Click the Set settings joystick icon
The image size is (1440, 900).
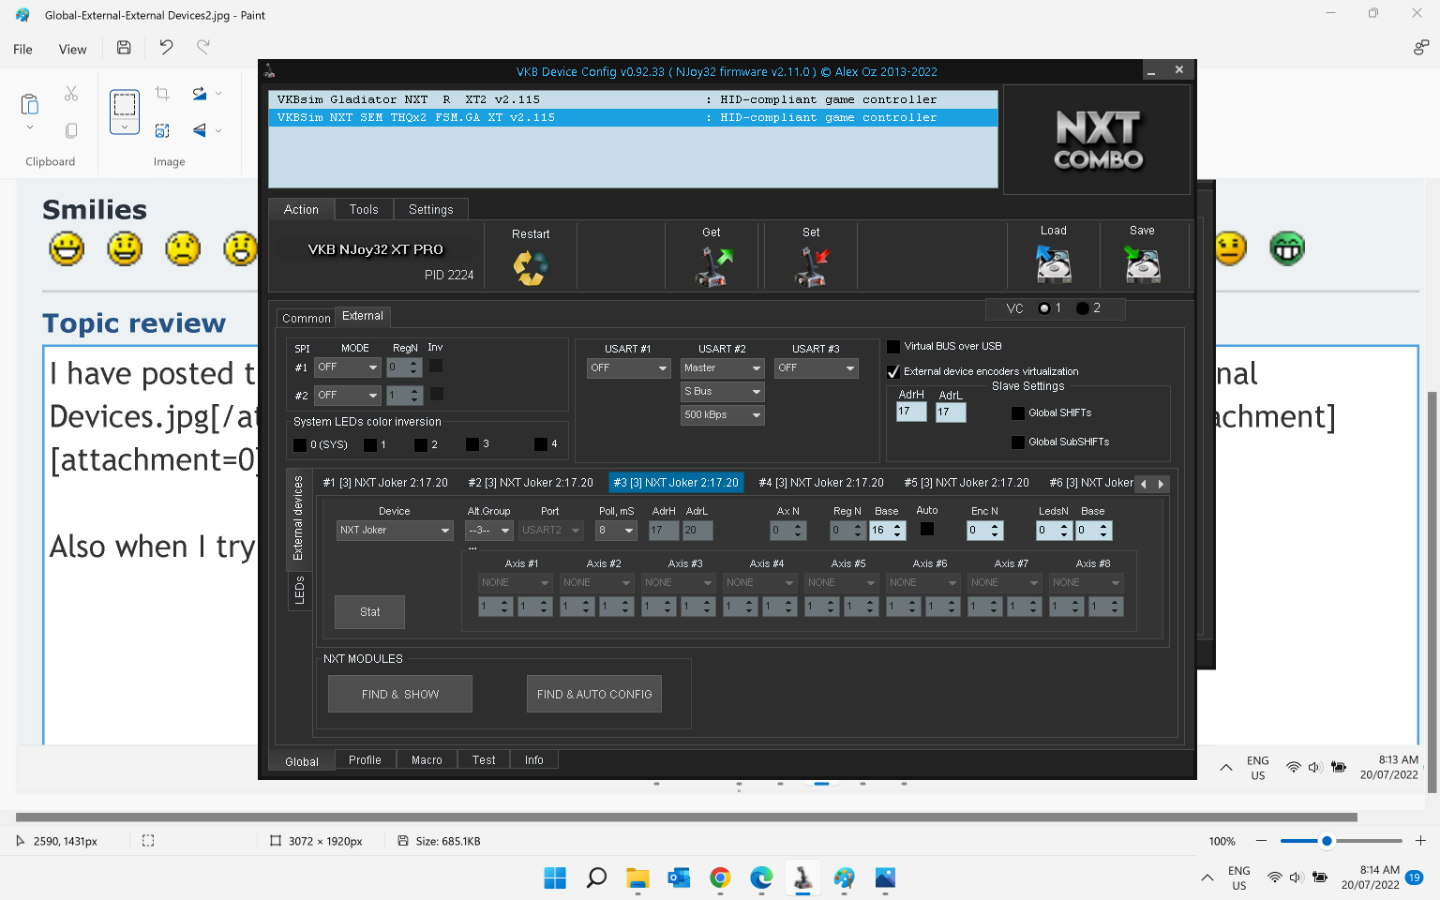812,267
